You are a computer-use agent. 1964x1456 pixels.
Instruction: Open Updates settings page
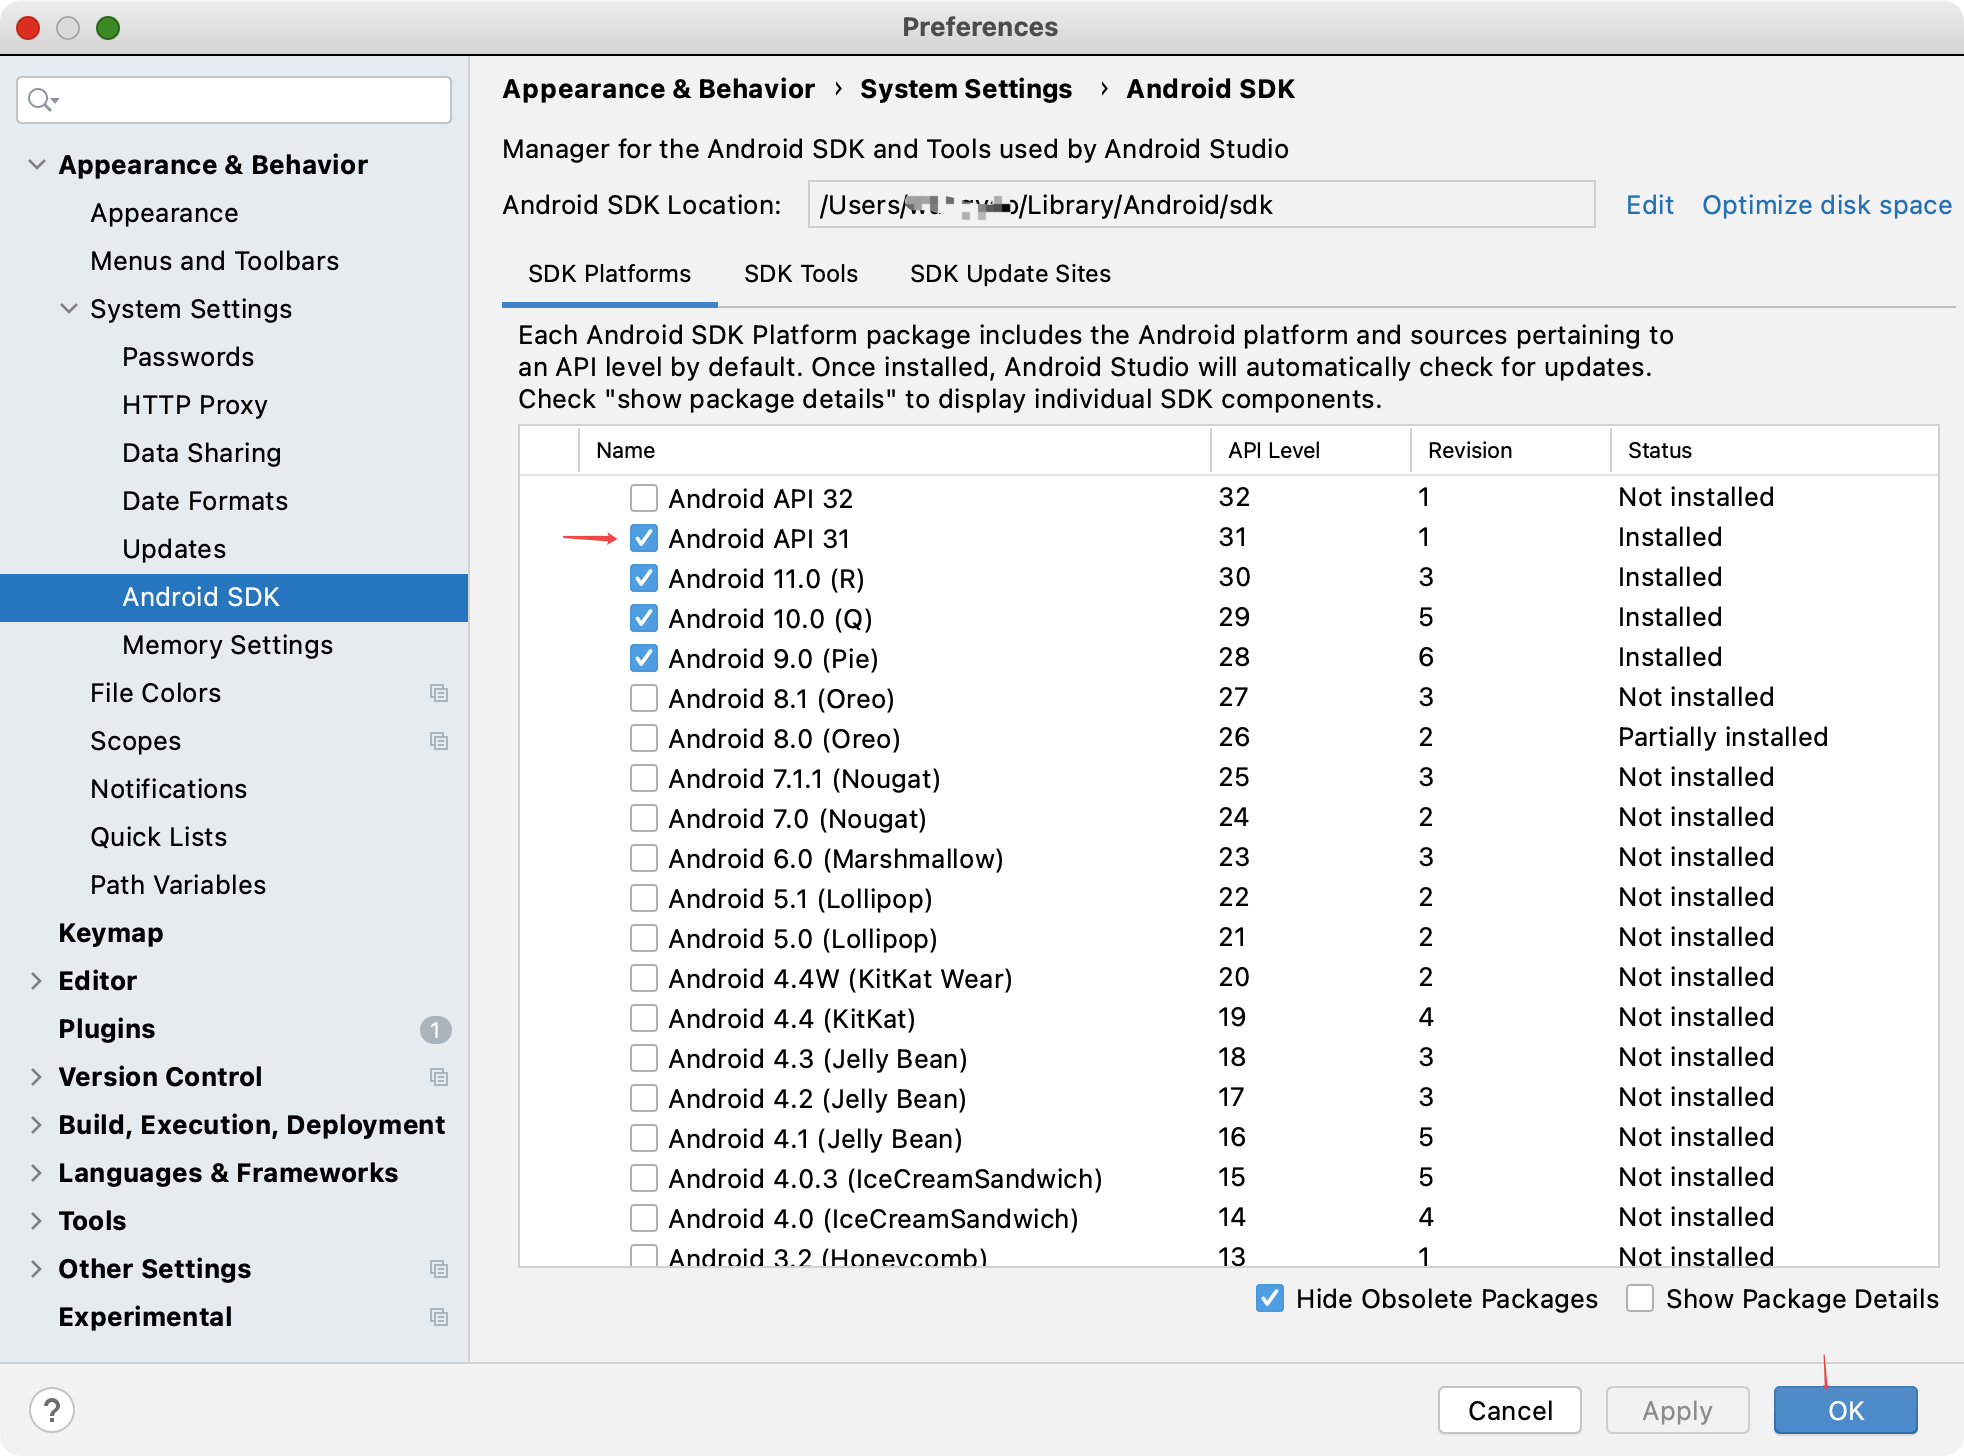point(174,549)
